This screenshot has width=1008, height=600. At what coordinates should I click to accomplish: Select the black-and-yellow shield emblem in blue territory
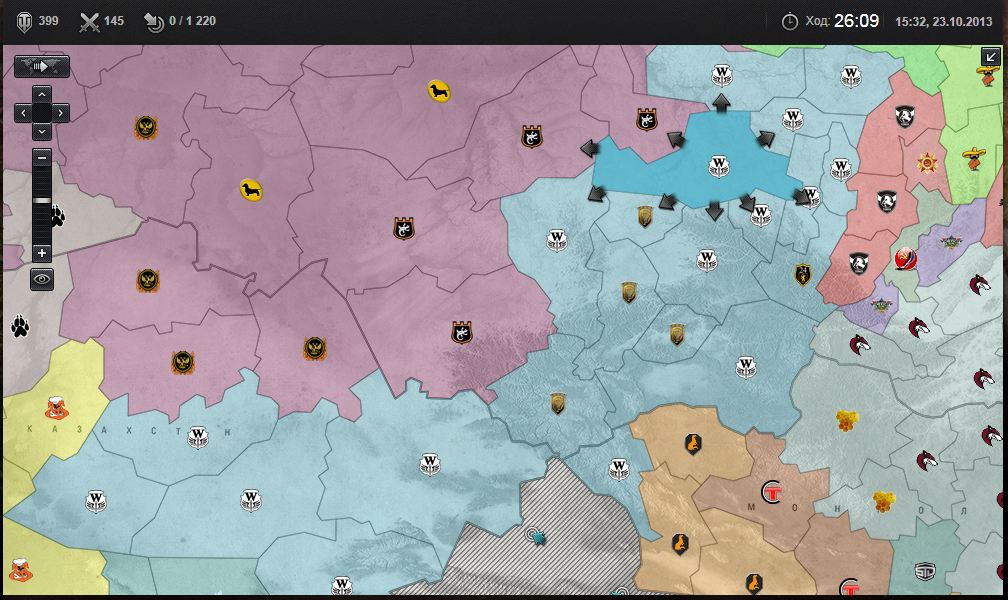tap(802, 275)
